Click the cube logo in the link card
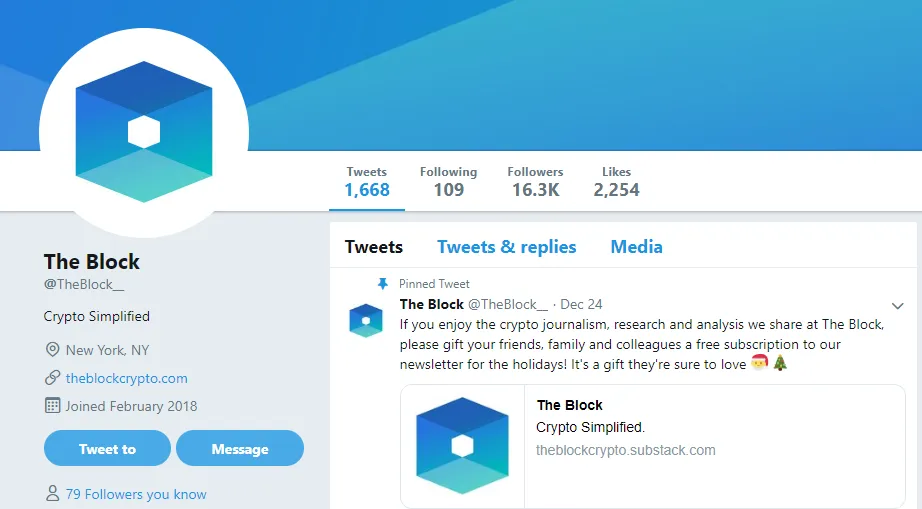This screenshot has width=922, height=509. 462,446
